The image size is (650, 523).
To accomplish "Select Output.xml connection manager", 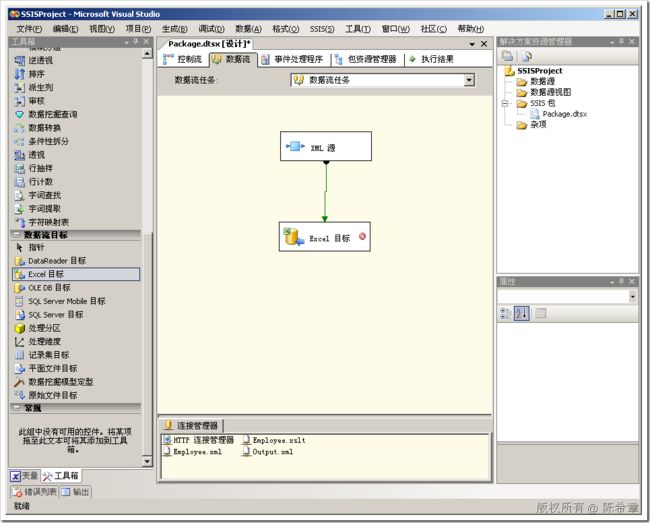I will click(268, 452).
